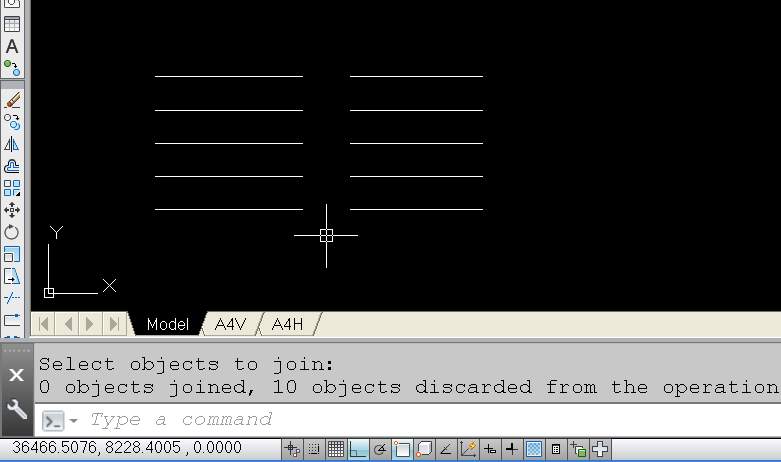This screenshot has width=781, height=462.
Task: Toggle Infer Constraints in status bar
Action: click(x=292, y=450)
